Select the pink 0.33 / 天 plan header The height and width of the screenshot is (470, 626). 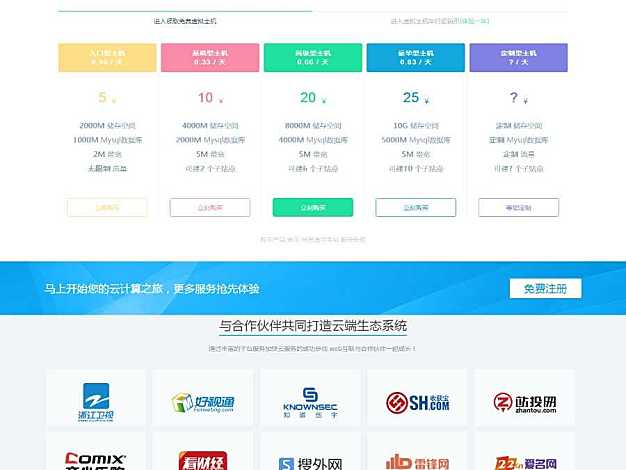(x=210, y=58)
